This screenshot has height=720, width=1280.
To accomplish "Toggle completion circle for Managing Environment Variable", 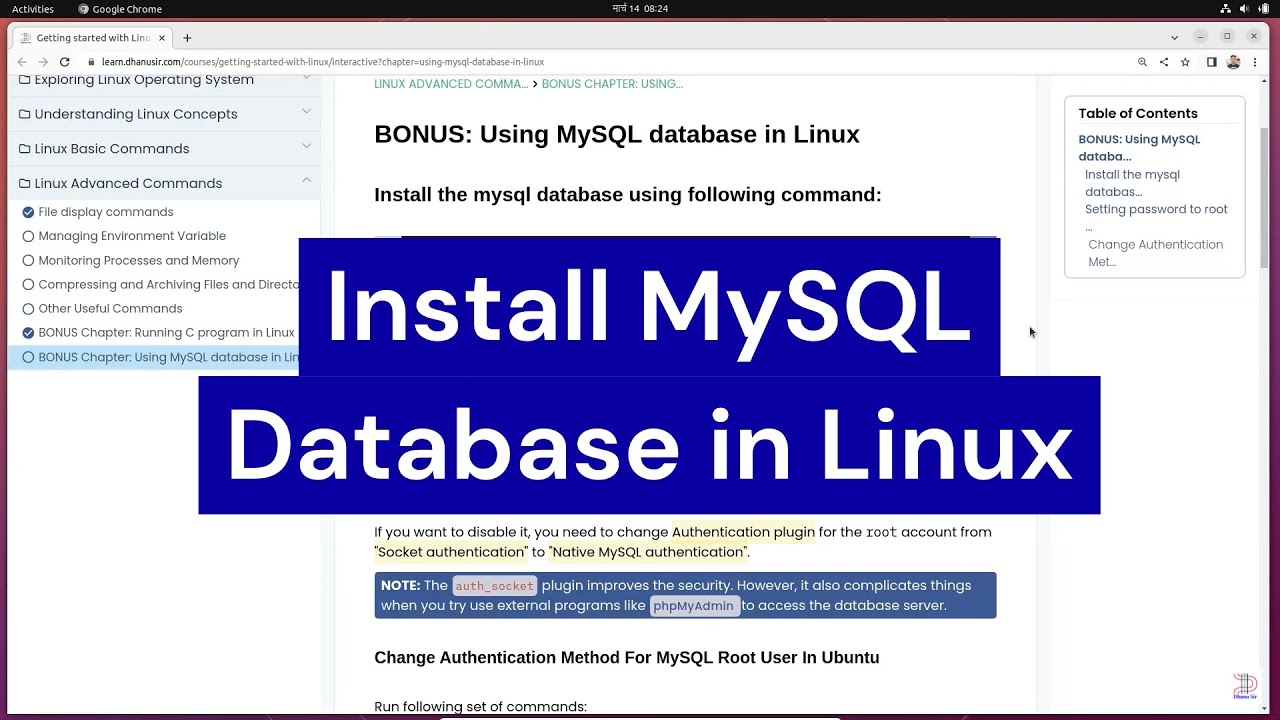I will tap(28, 236).
